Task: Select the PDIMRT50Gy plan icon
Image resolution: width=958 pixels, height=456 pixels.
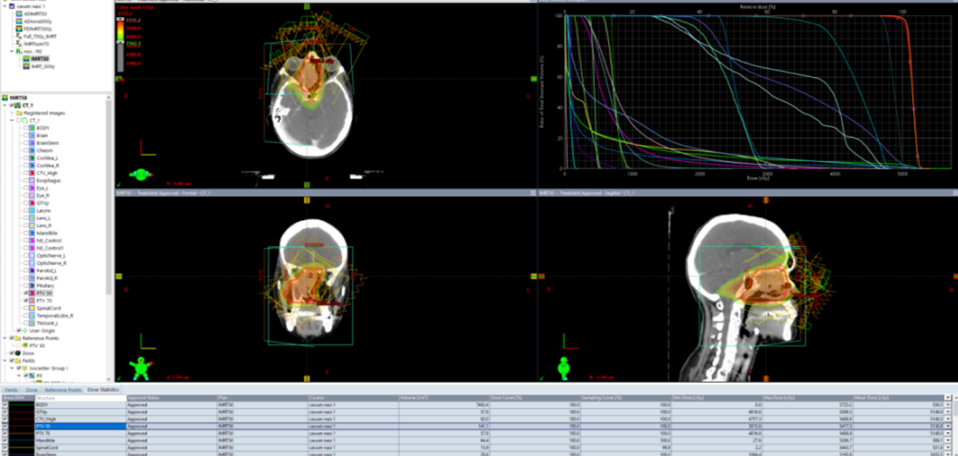Action: coord(20,29)
